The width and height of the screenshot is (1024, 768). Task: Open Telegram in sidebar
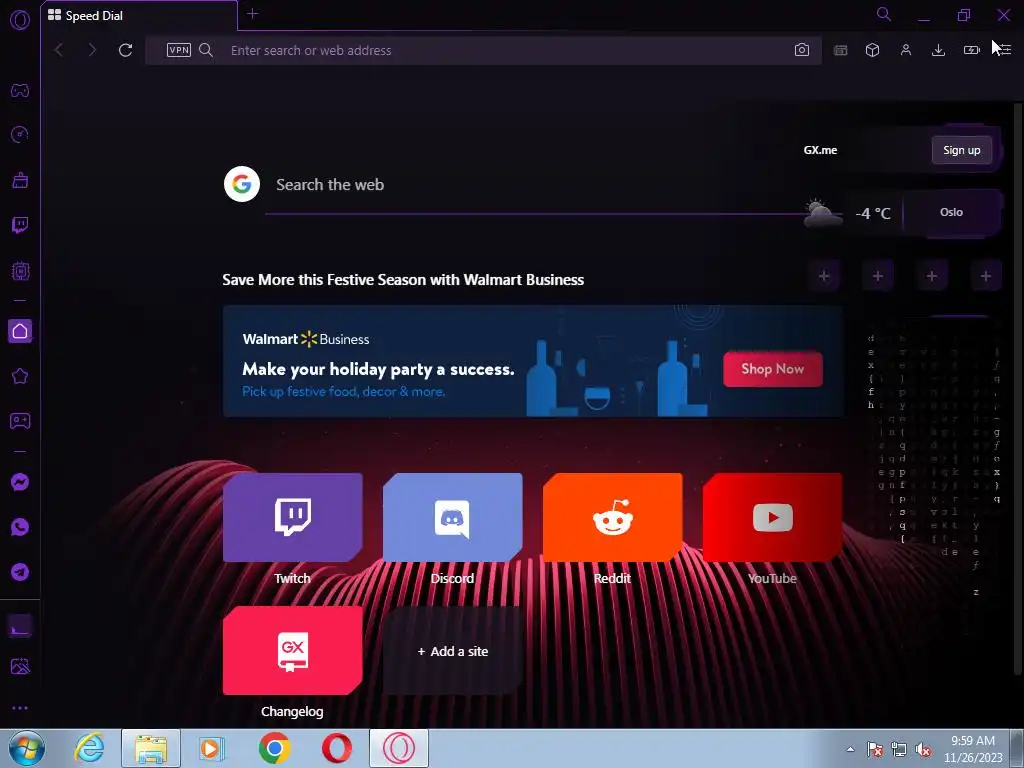click(x=20, y=572)
